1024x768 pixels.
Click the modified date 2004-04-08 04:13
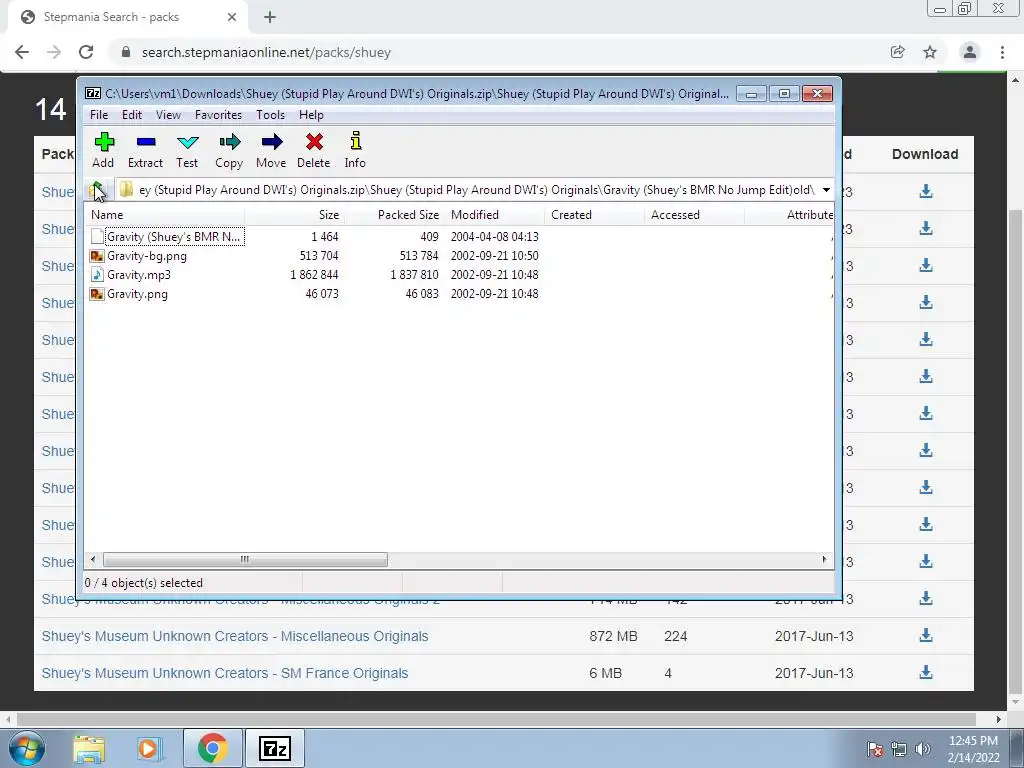[x=494, y=237]
